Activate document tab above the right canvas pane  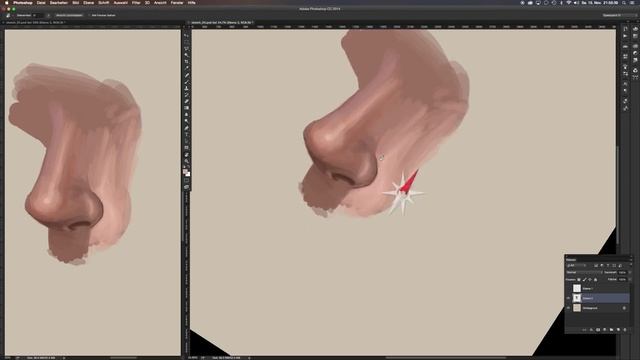coord(222,22)
